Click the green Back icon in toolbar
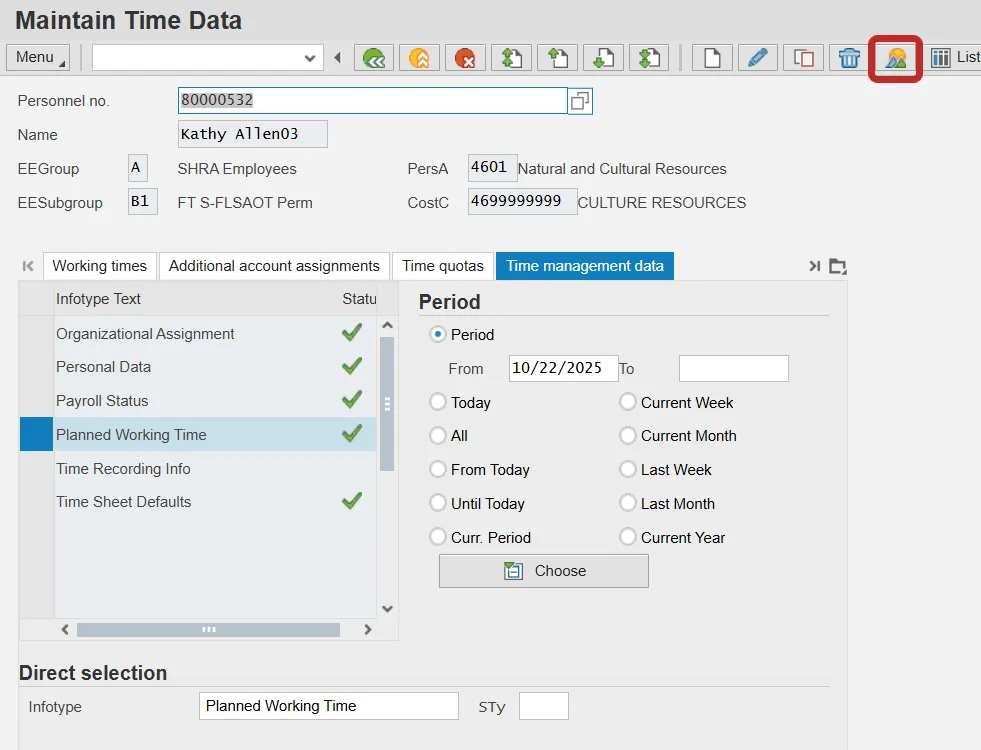The image size is (981, 750). point(374,58)
